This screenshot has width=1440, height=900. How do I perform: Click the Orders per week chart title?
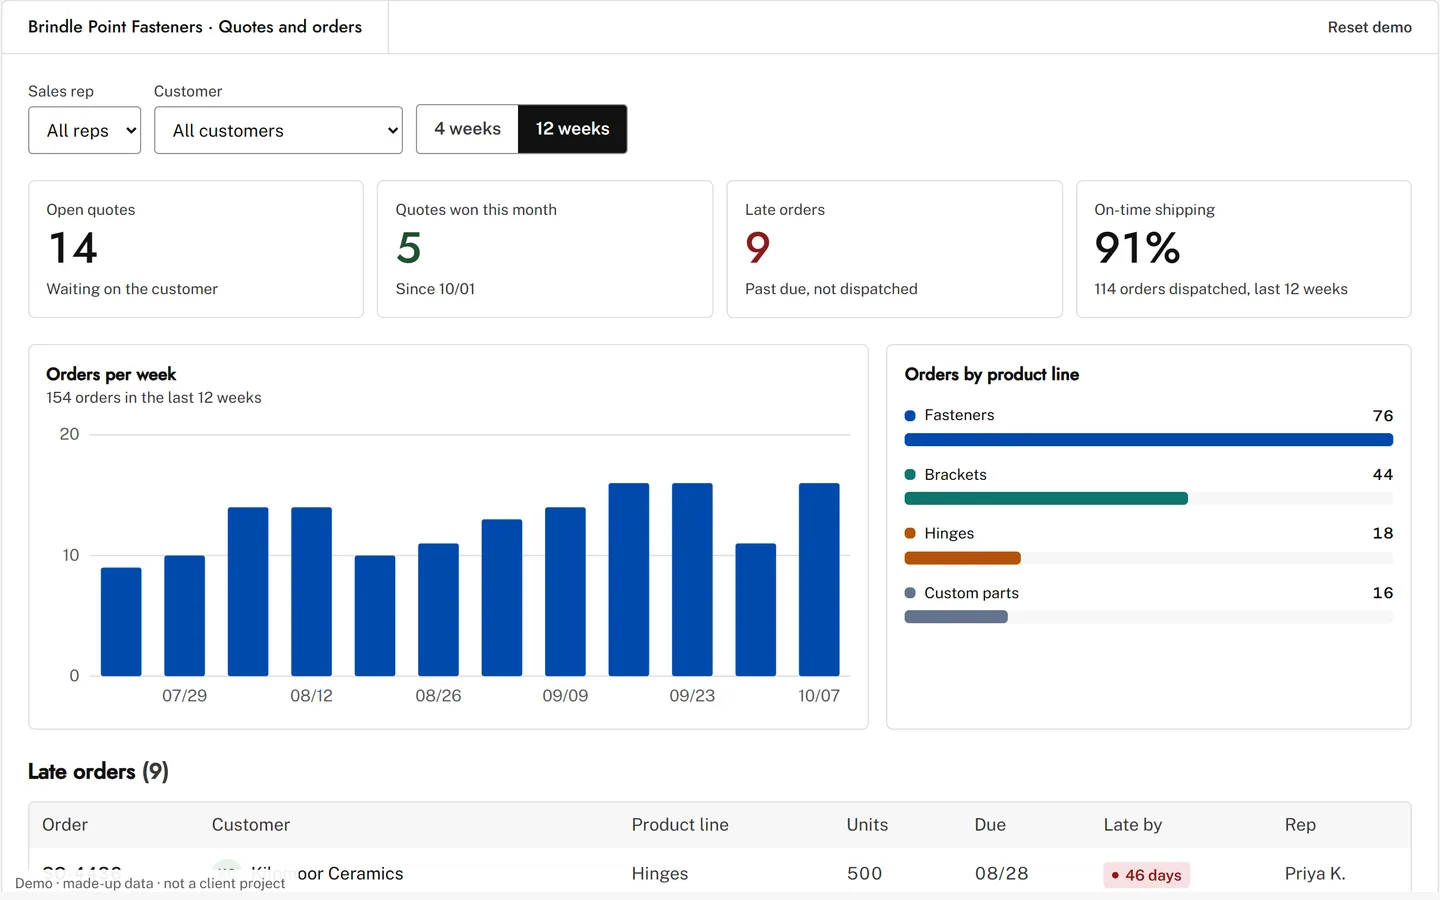(x=111, y=374)
